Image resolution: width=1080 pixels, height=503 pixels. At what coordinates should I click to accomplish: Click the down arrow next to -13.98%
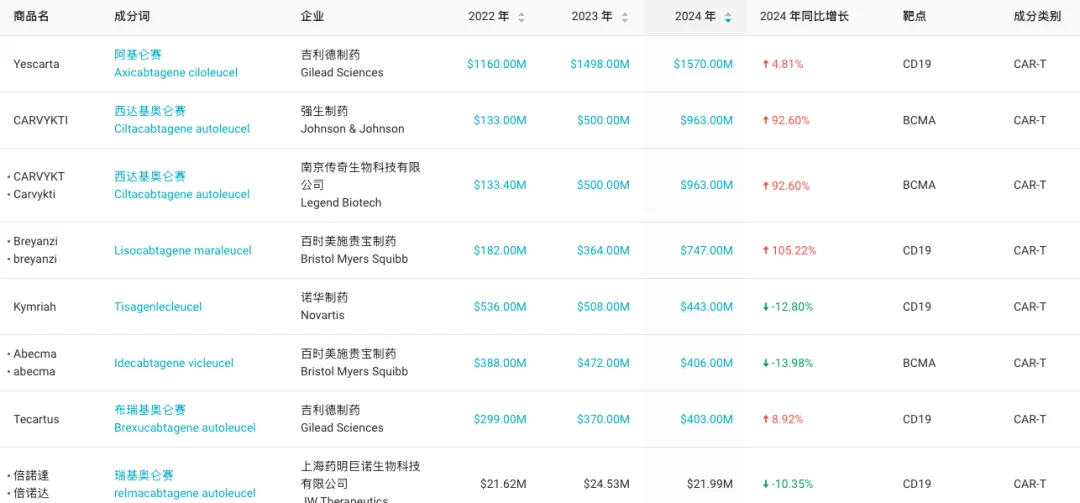point(765,363)
